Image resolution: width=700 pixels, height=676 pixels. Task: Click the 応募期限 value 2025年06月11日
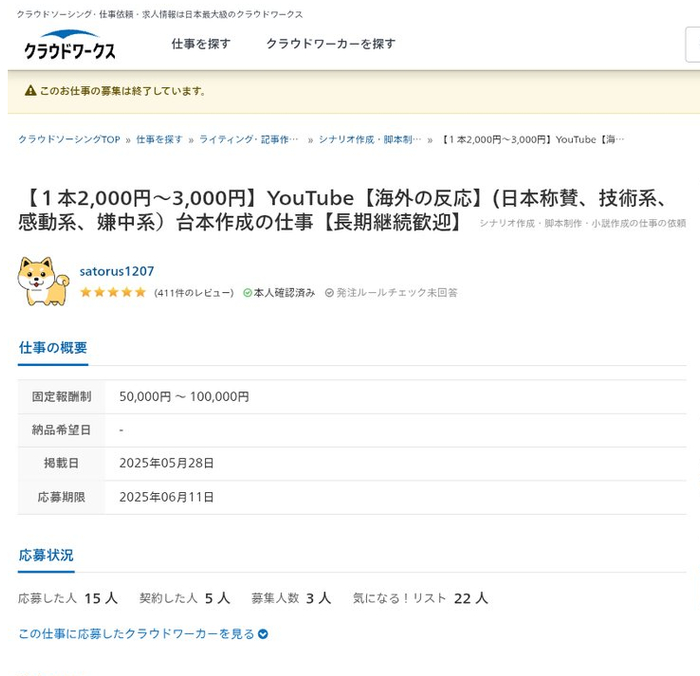166,497
